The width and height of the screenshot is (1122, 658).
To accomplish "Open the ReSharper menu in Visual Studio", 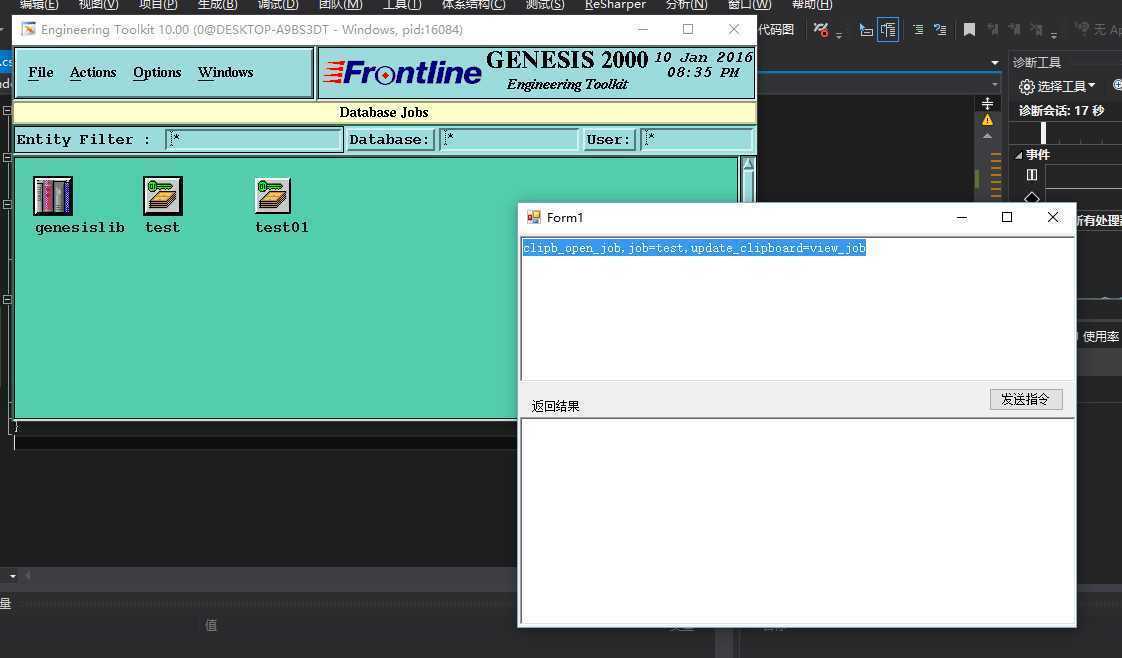I will click(x=615, y=4).
